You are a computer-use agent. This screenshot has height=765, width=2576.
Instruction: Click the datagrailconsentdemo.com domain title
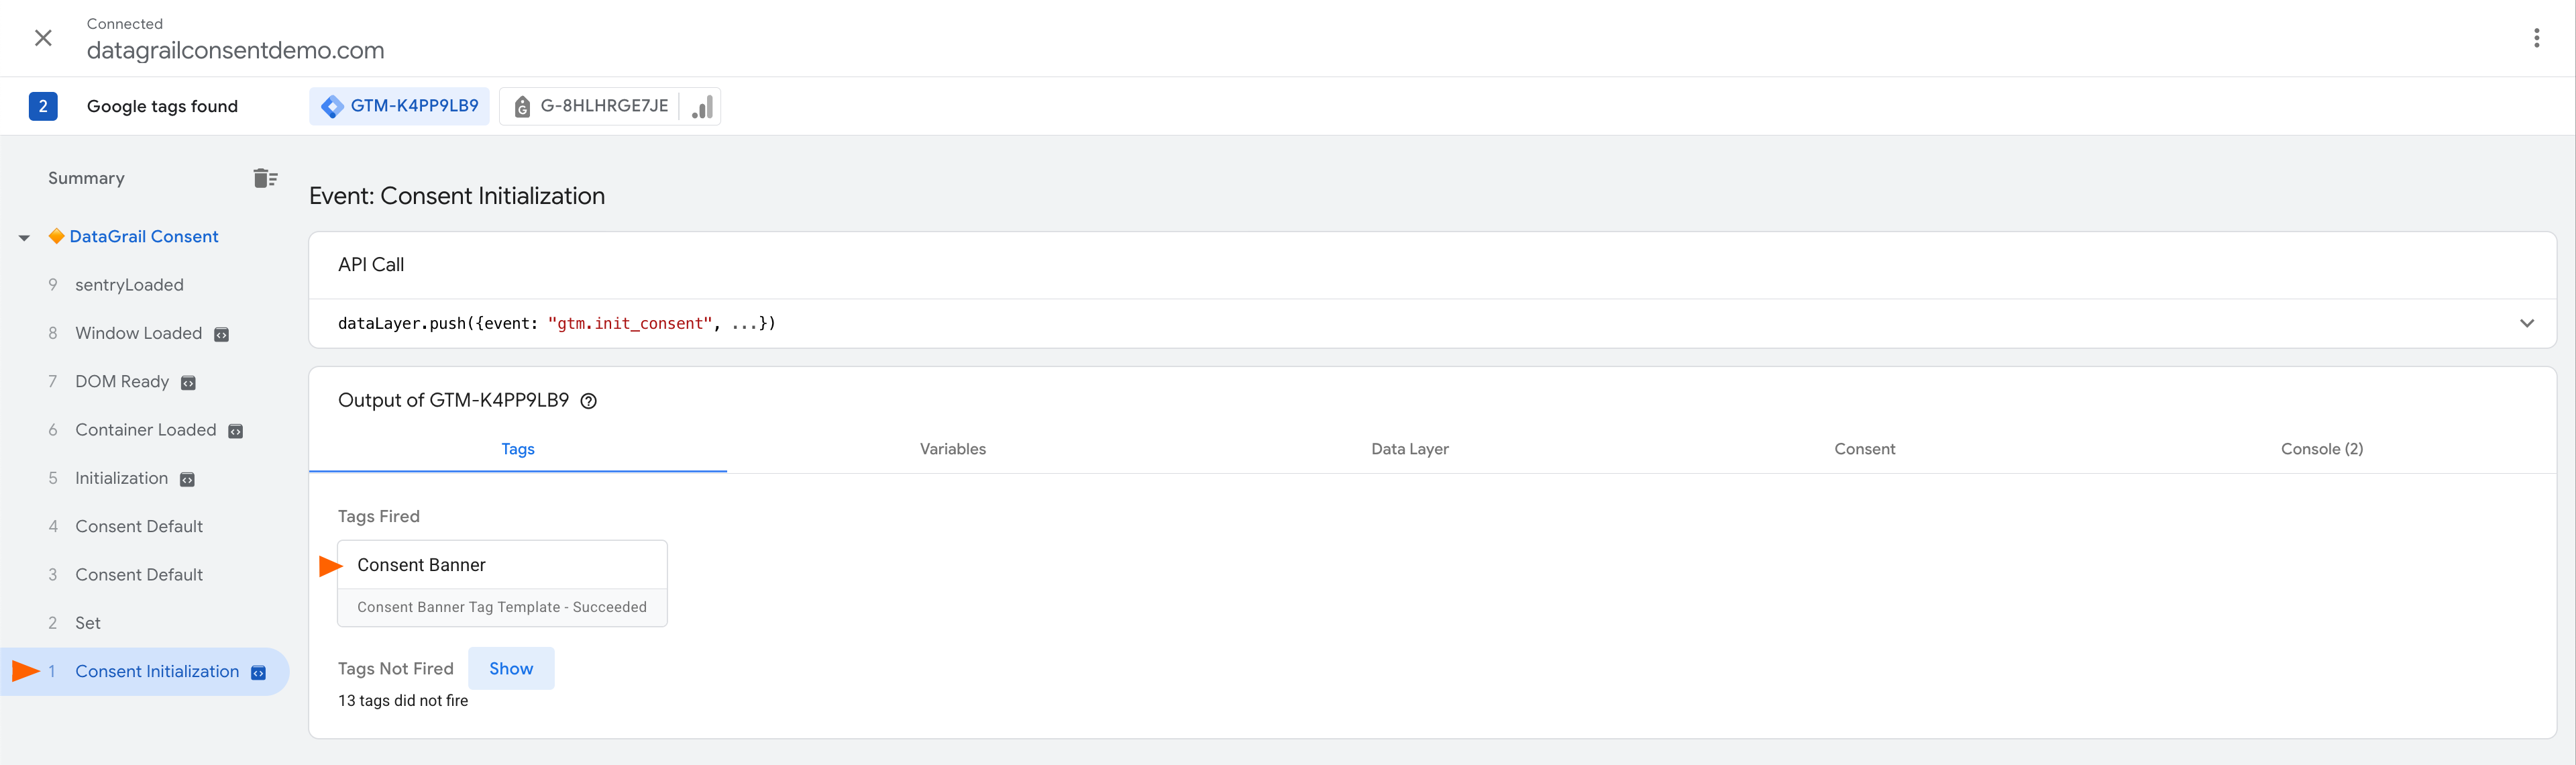coord(236,50)
